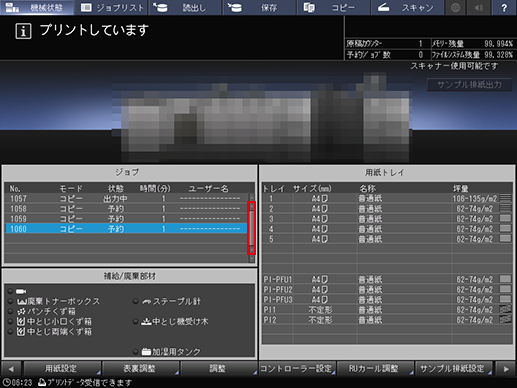517x388 pixels.
Task: Click the 原稿カウンター value
Action: tap(421, 44)
